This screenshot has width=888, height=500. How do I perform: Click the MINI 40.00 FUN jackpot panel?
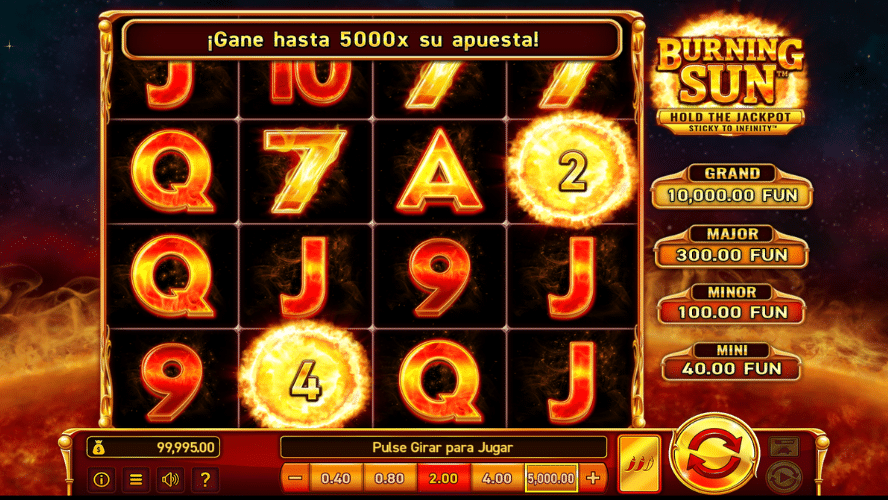[731, 361]
